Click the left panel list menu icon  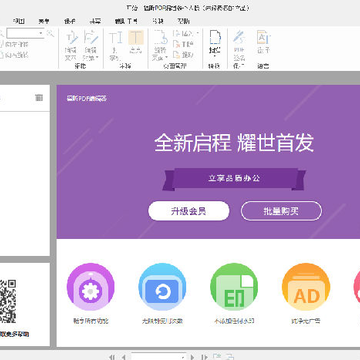pos(39,97)
